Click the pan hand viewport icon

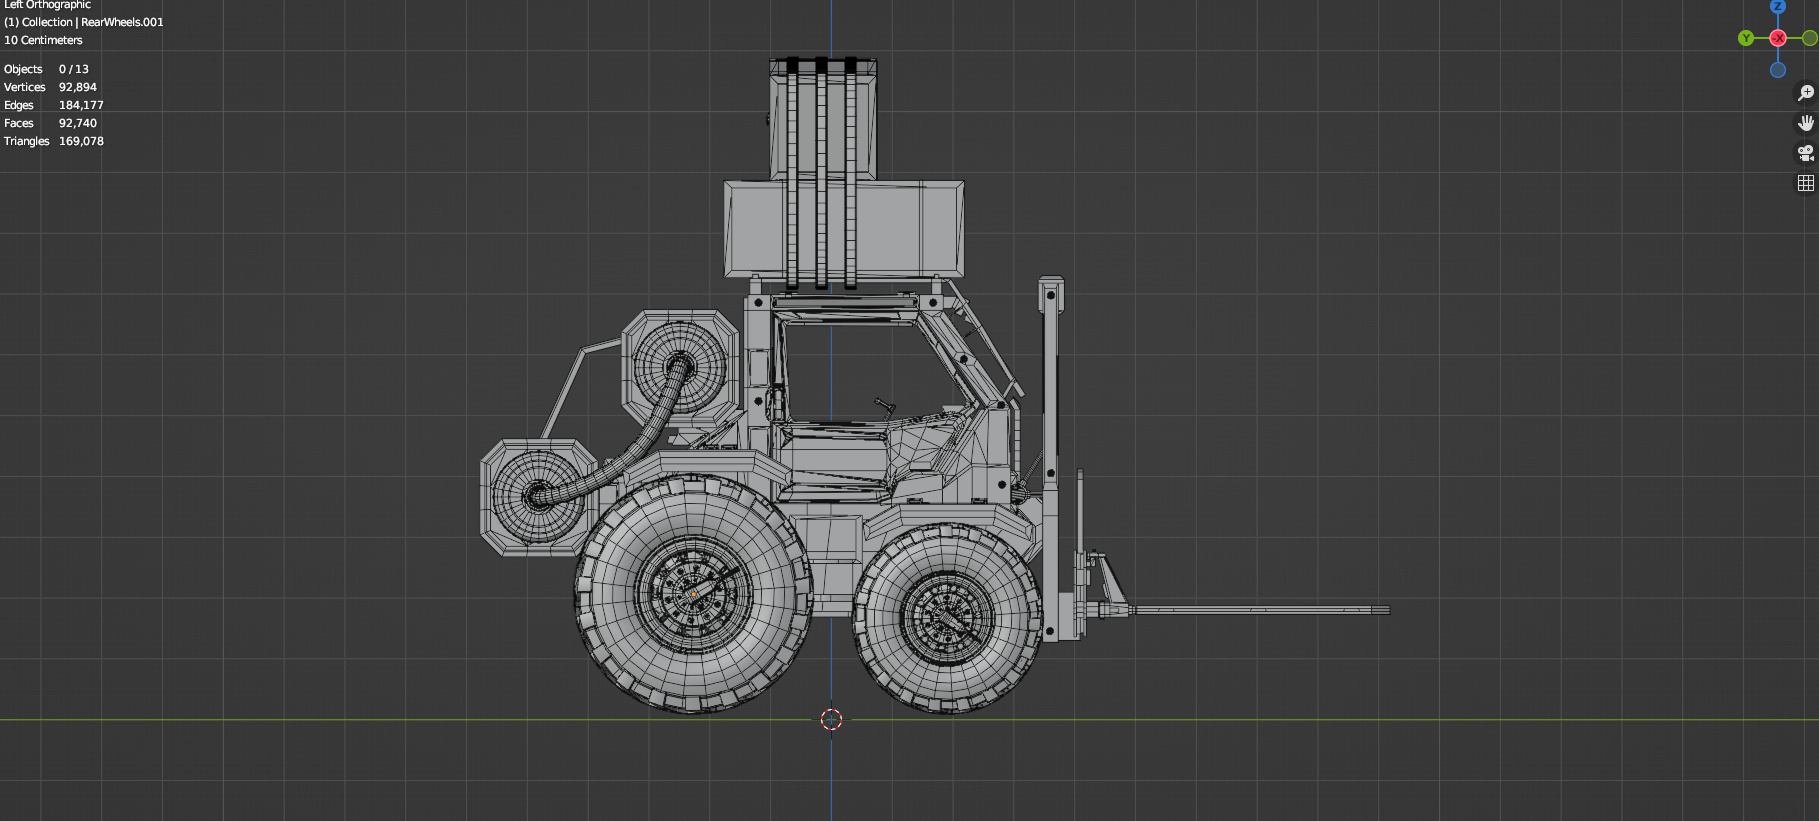tap(1806, 123)
